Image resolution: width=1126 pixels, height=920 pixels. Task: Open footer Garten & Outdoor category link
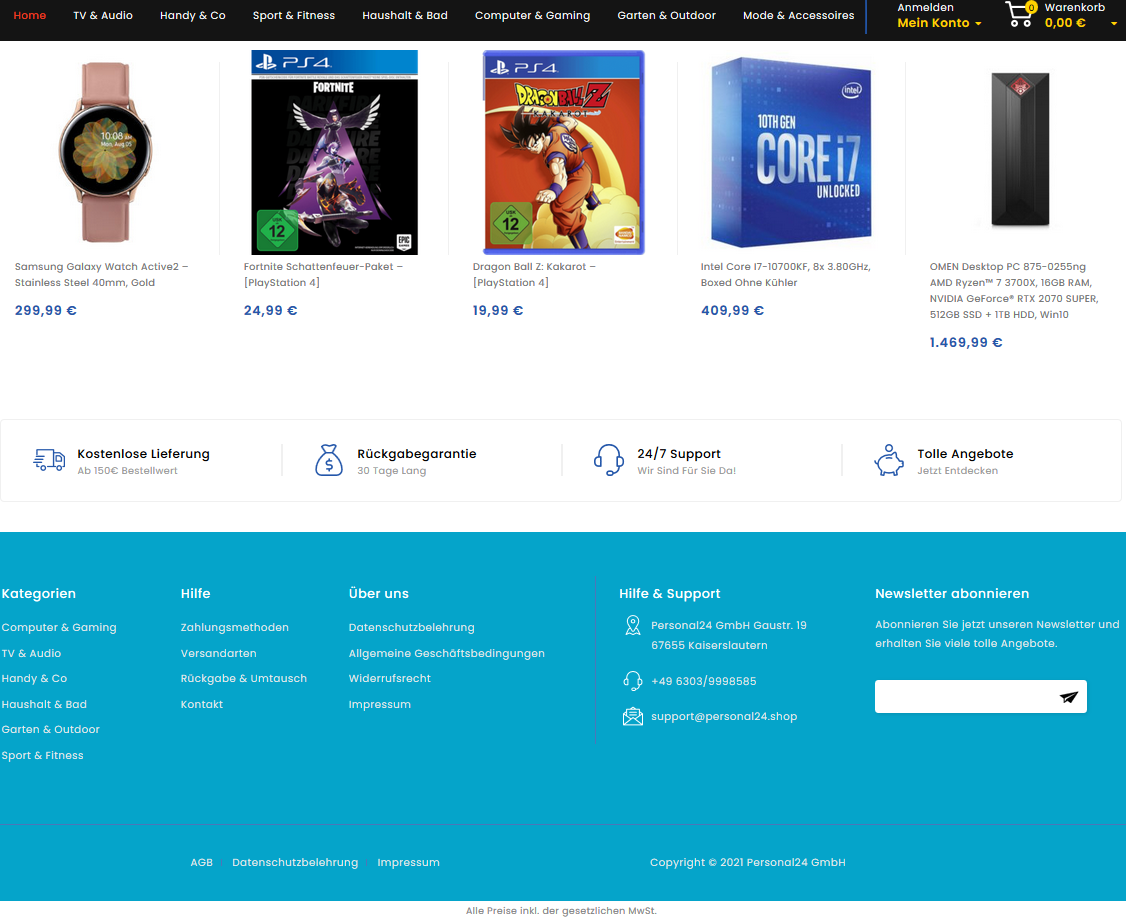50,729
